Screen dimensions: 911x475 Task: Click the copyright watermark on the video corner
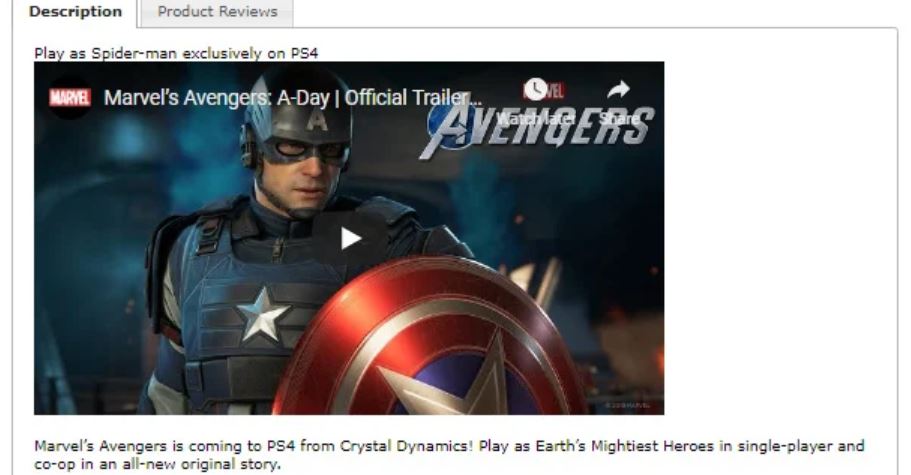[x=627, y=405]
